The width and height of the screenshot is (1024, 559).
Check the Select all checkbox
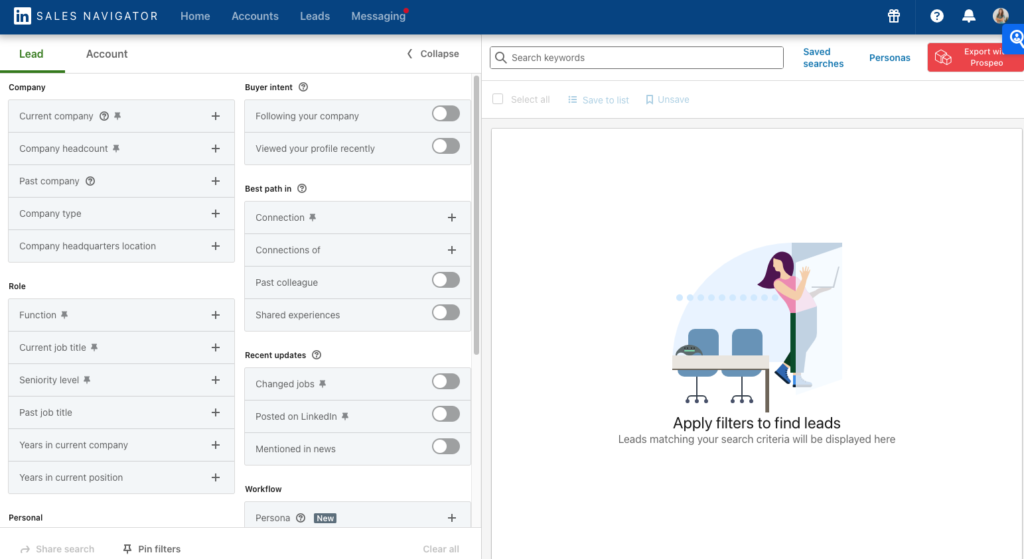coord(498,100)
